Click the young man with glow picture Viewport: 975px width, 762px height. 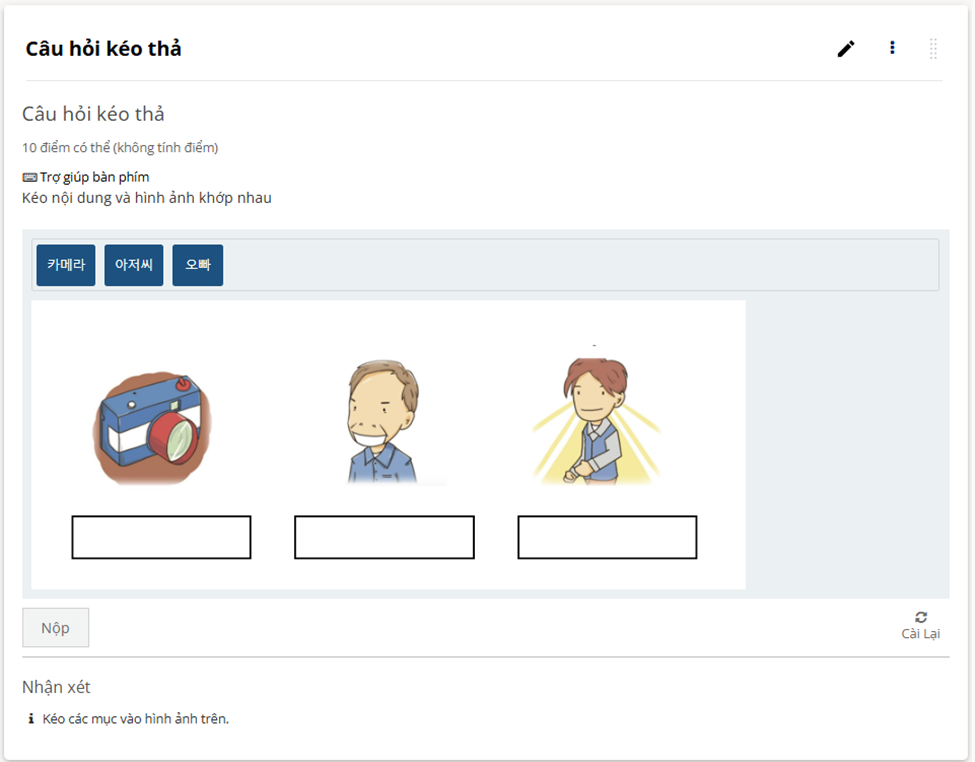click(596, 420)
